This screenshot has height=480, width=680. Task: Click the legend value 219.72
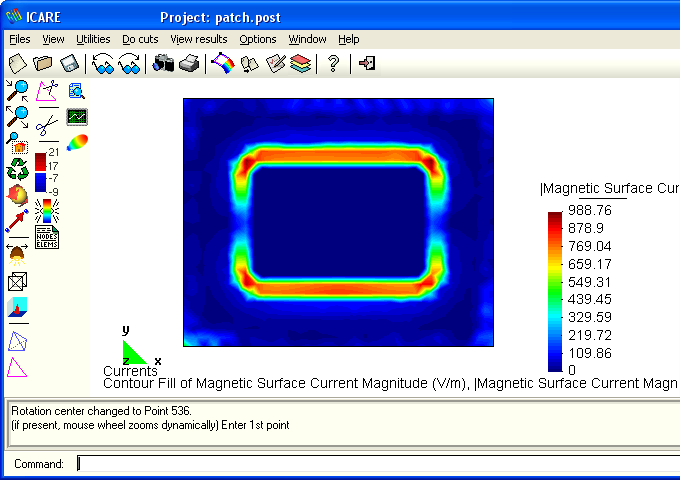coord(589,335)
